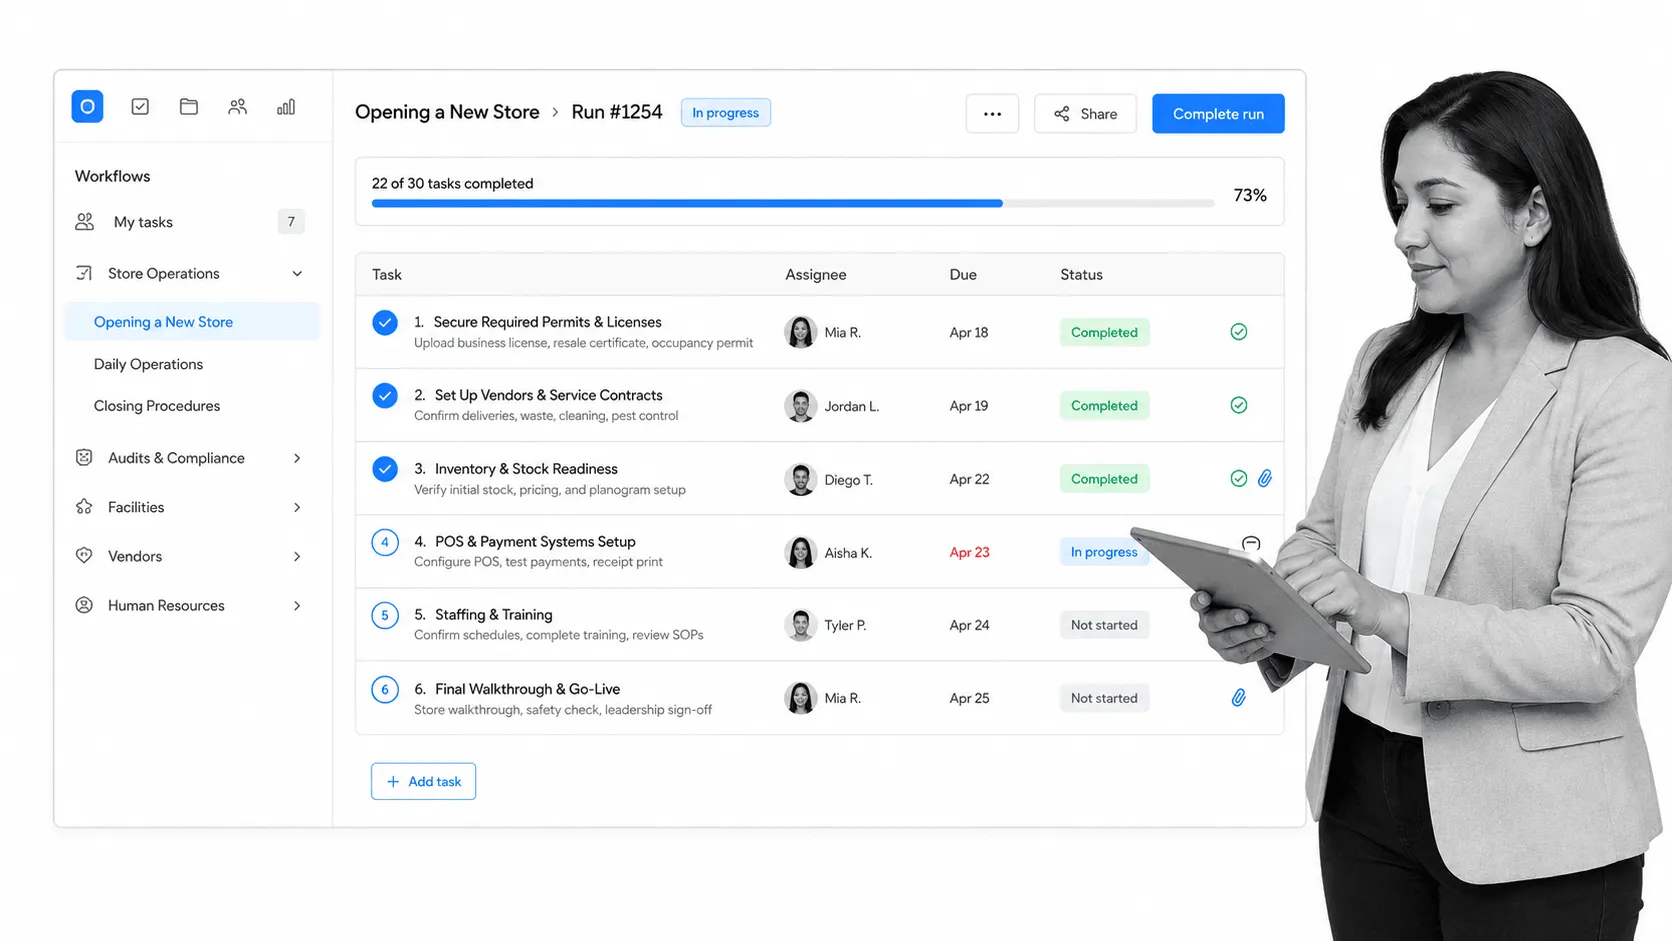
Task: Expand the Human Resources chevron
Action: pos(297,605)
